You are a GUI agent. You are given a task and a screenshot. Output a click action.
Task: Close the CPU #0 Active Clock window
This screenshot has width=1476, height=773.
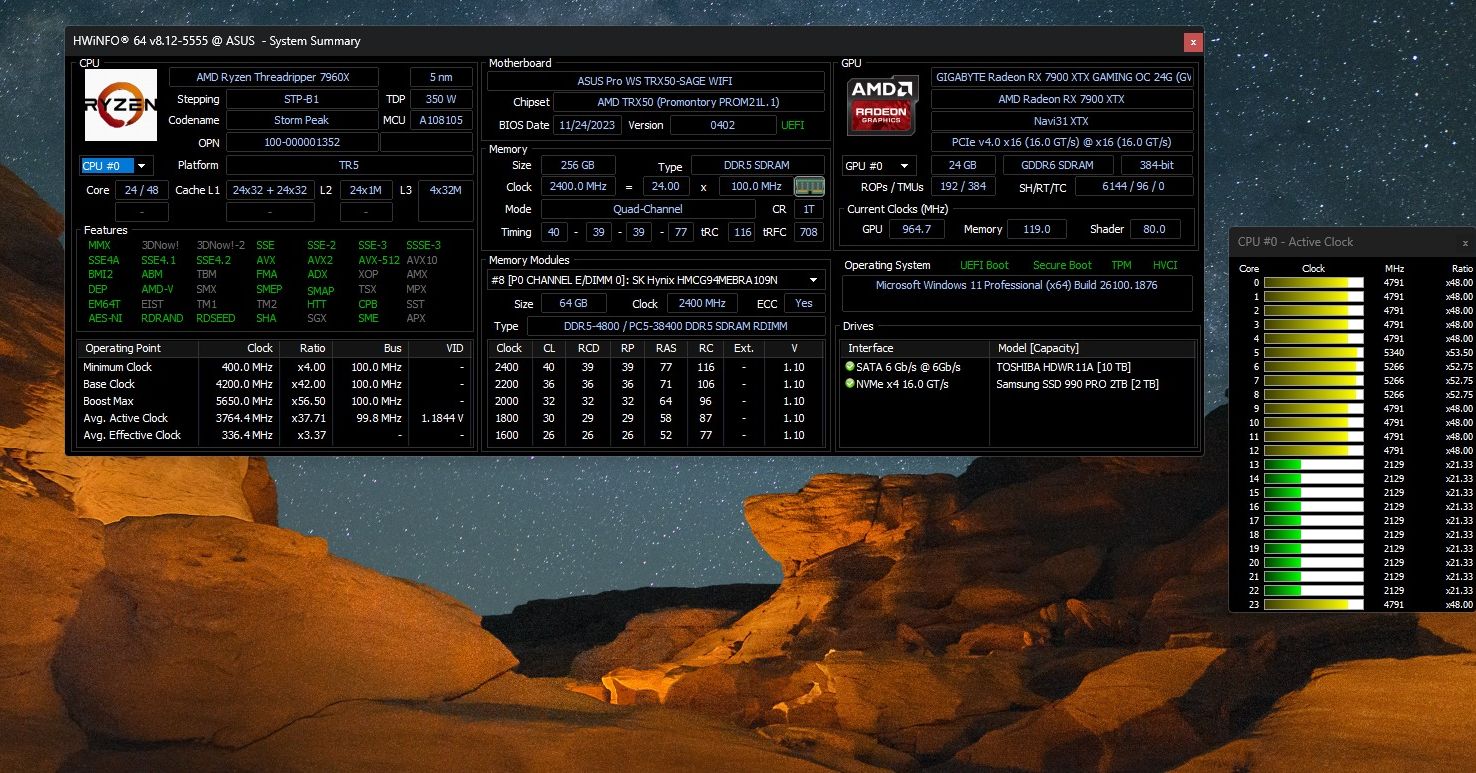(1465, 242)
